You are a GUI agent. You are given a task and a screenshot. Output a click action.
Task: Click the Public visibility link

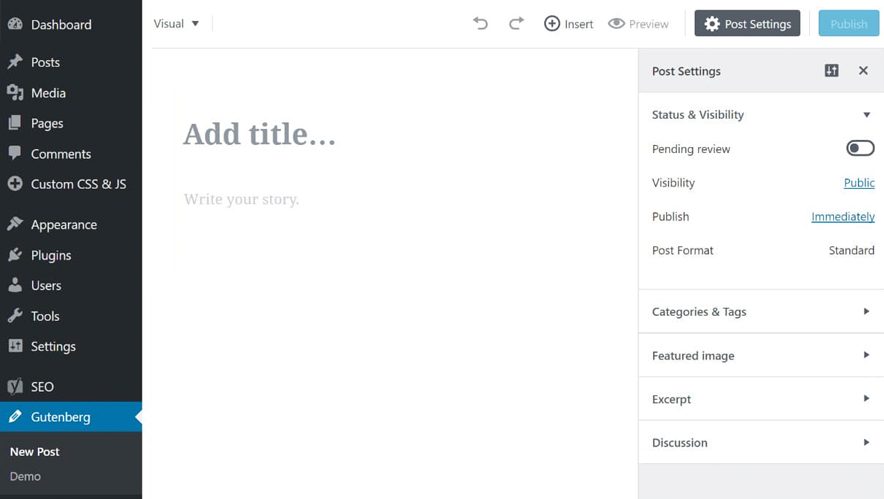859,183
